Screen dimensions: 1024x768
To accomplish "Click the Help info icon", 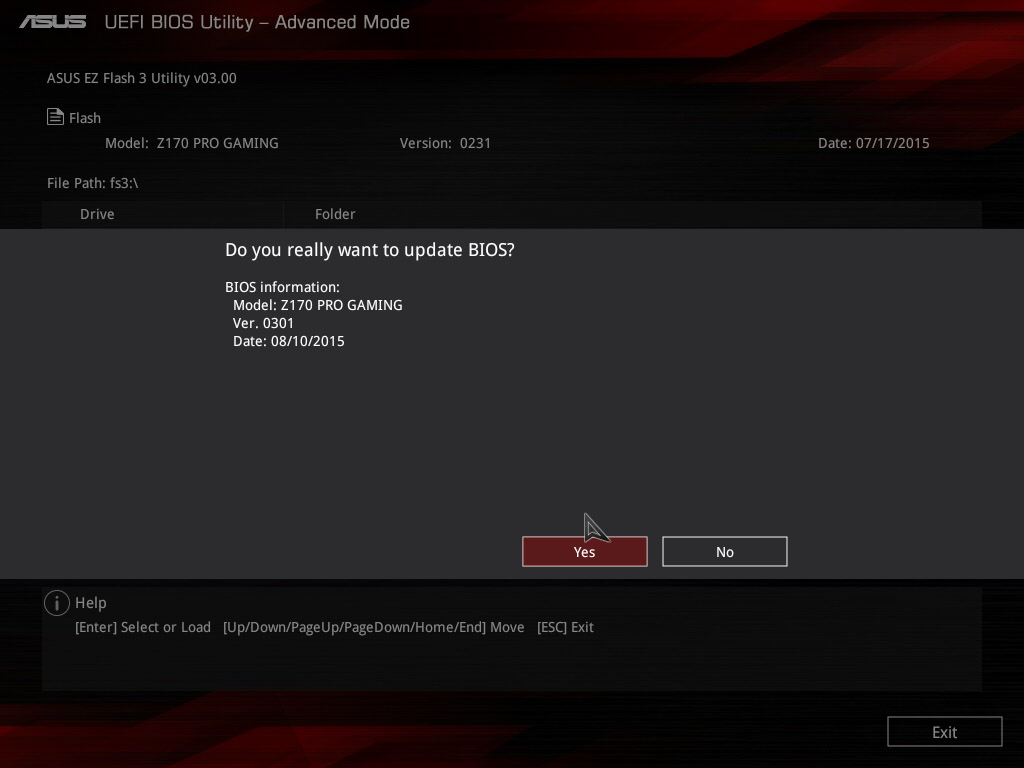I will click(x=57, y=603).
